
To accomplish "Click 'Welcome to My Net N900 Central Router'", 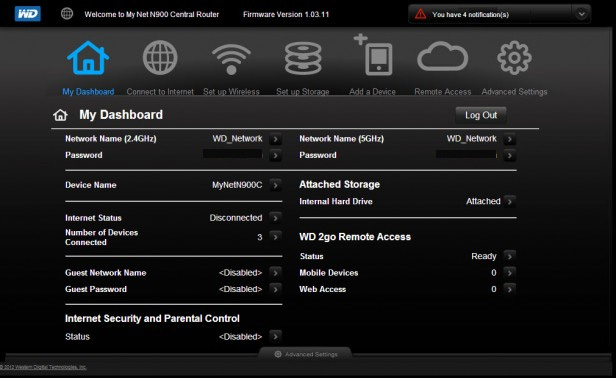I will point(152,15).
